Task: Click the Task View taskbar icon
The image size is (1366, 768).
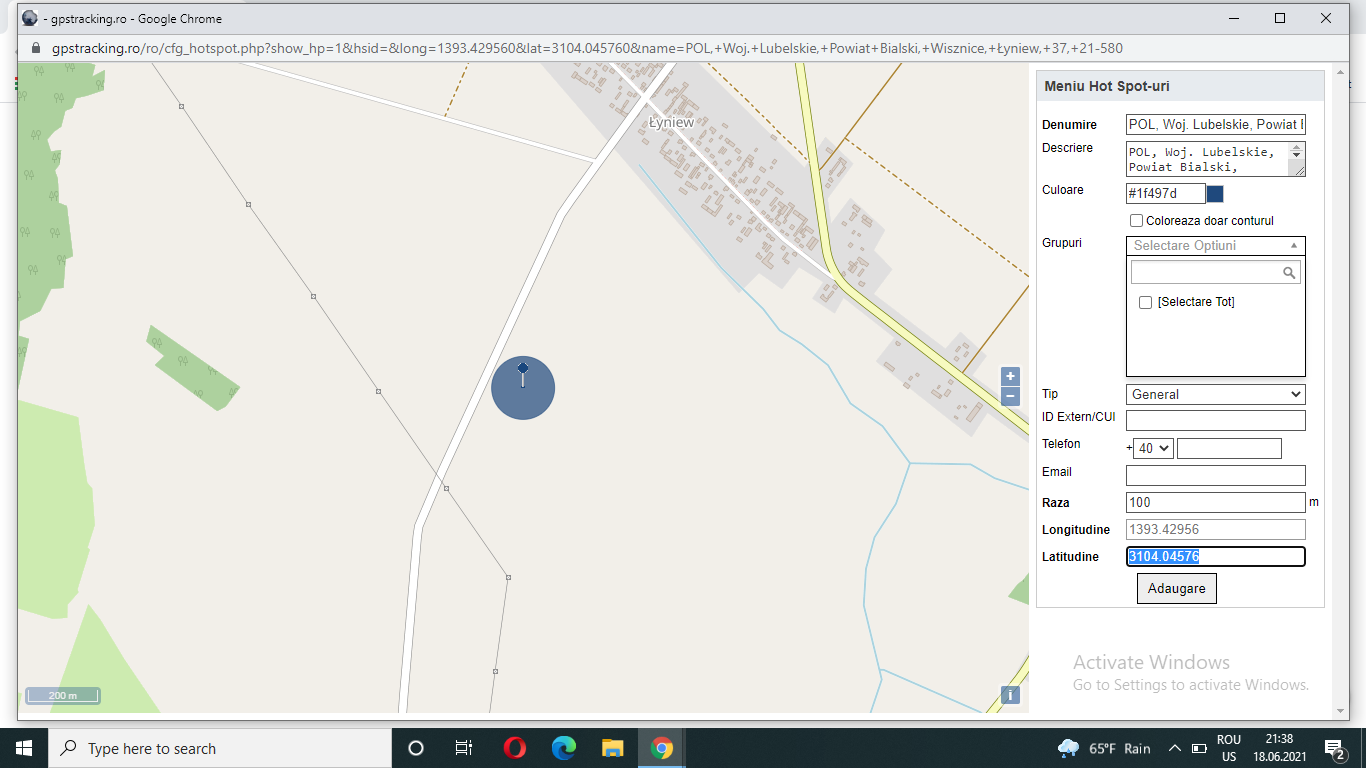Action: (464, 748)
